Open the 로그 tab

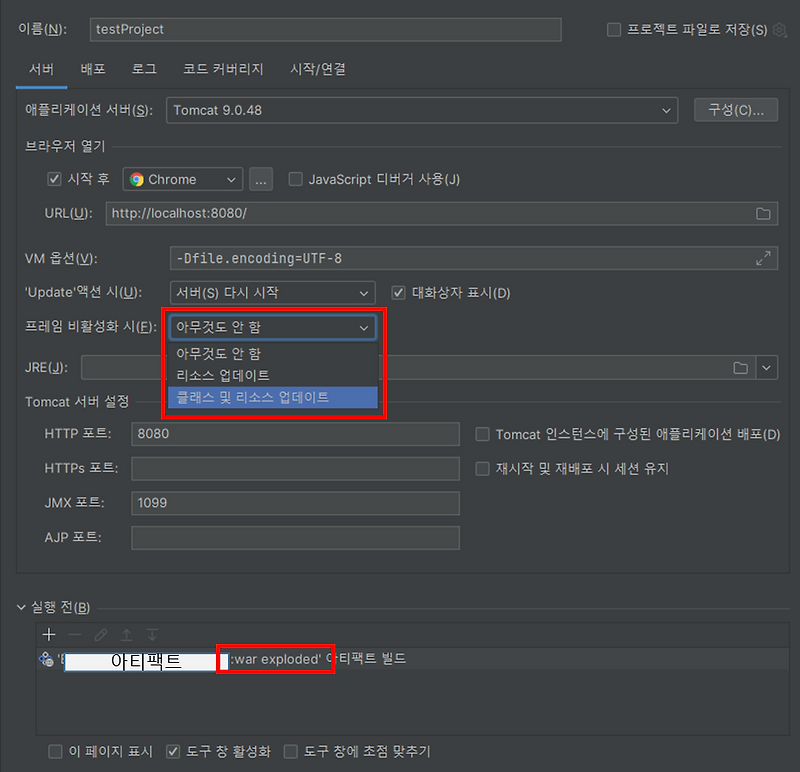pyautogui.click(x=143, y=68)
